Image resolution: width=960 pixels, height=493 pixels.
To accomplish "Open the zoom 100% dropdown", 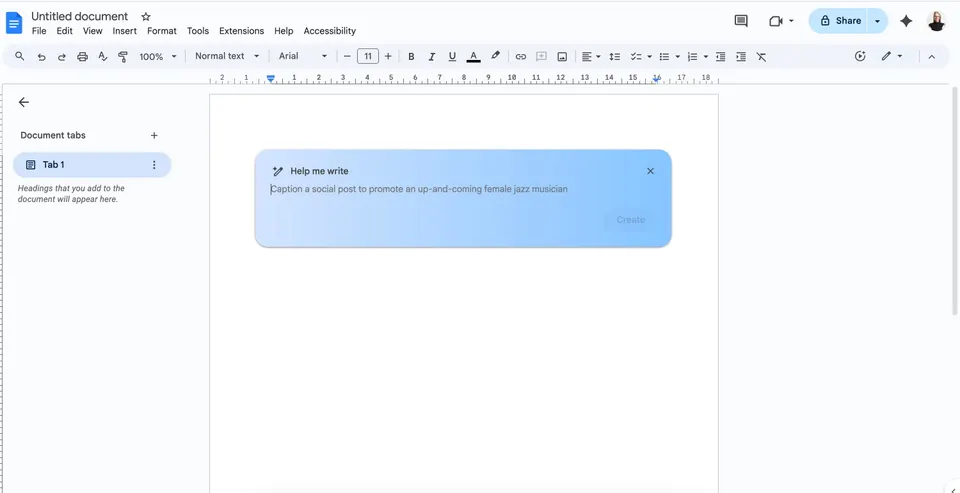I will pos(158,56).
